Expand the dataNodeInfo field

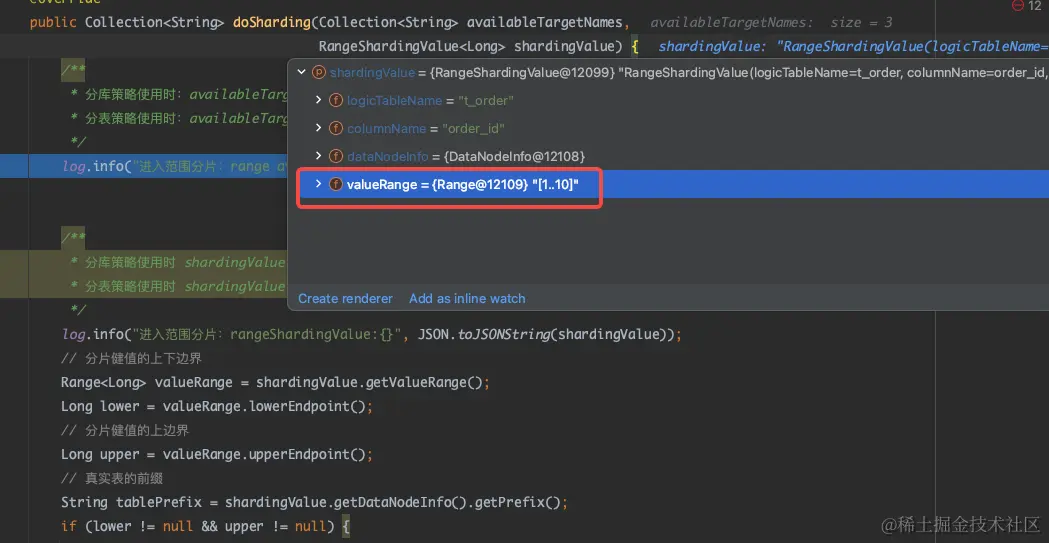pyautogui.click(x=318, y=156)
